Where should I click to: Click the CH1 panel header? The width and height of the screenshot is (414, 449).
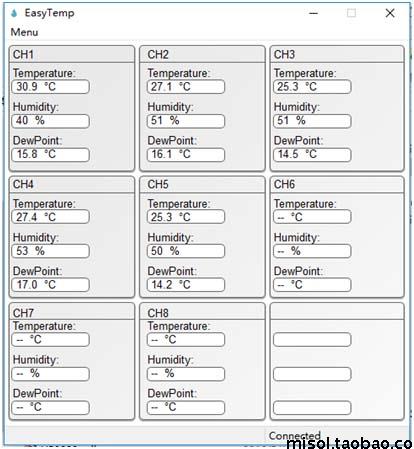72,54
